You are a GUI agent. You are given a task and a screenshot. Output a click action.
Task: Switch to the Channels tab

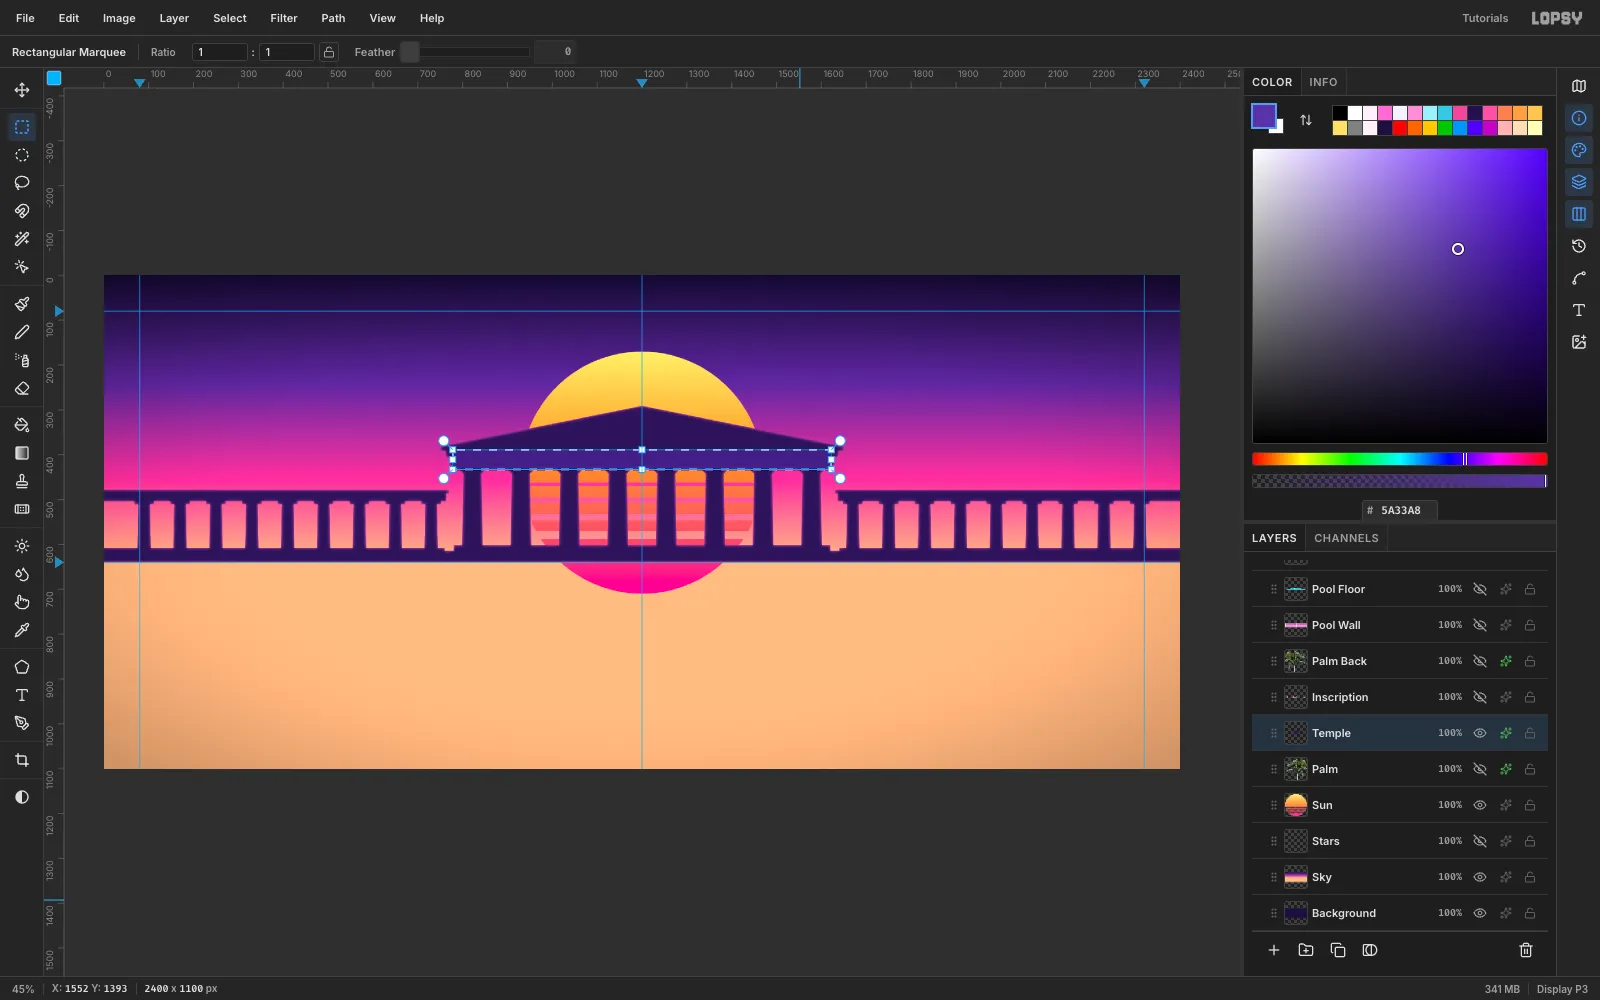pyautogui.click(x=1346, y=538)
